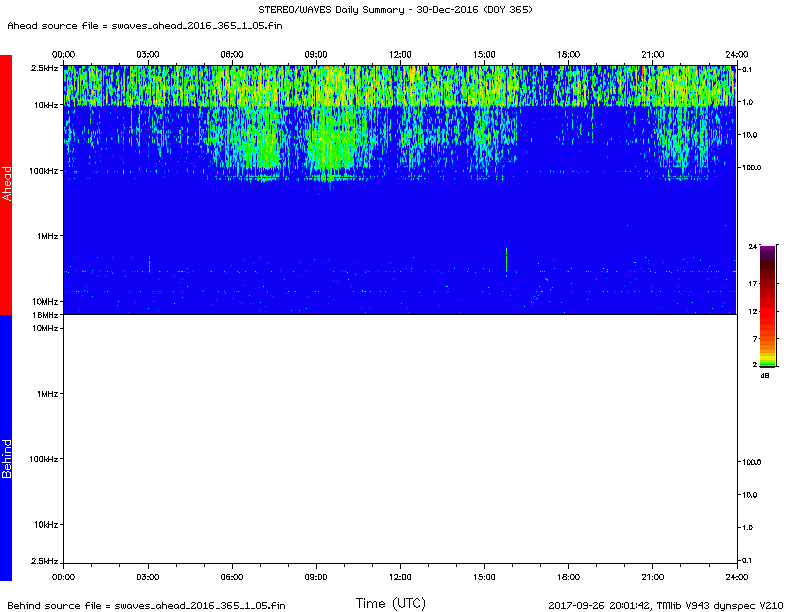This screenshot has width=792, height=612.
Task: Click the 16MHz label between the panels
Action: (43, 315)
